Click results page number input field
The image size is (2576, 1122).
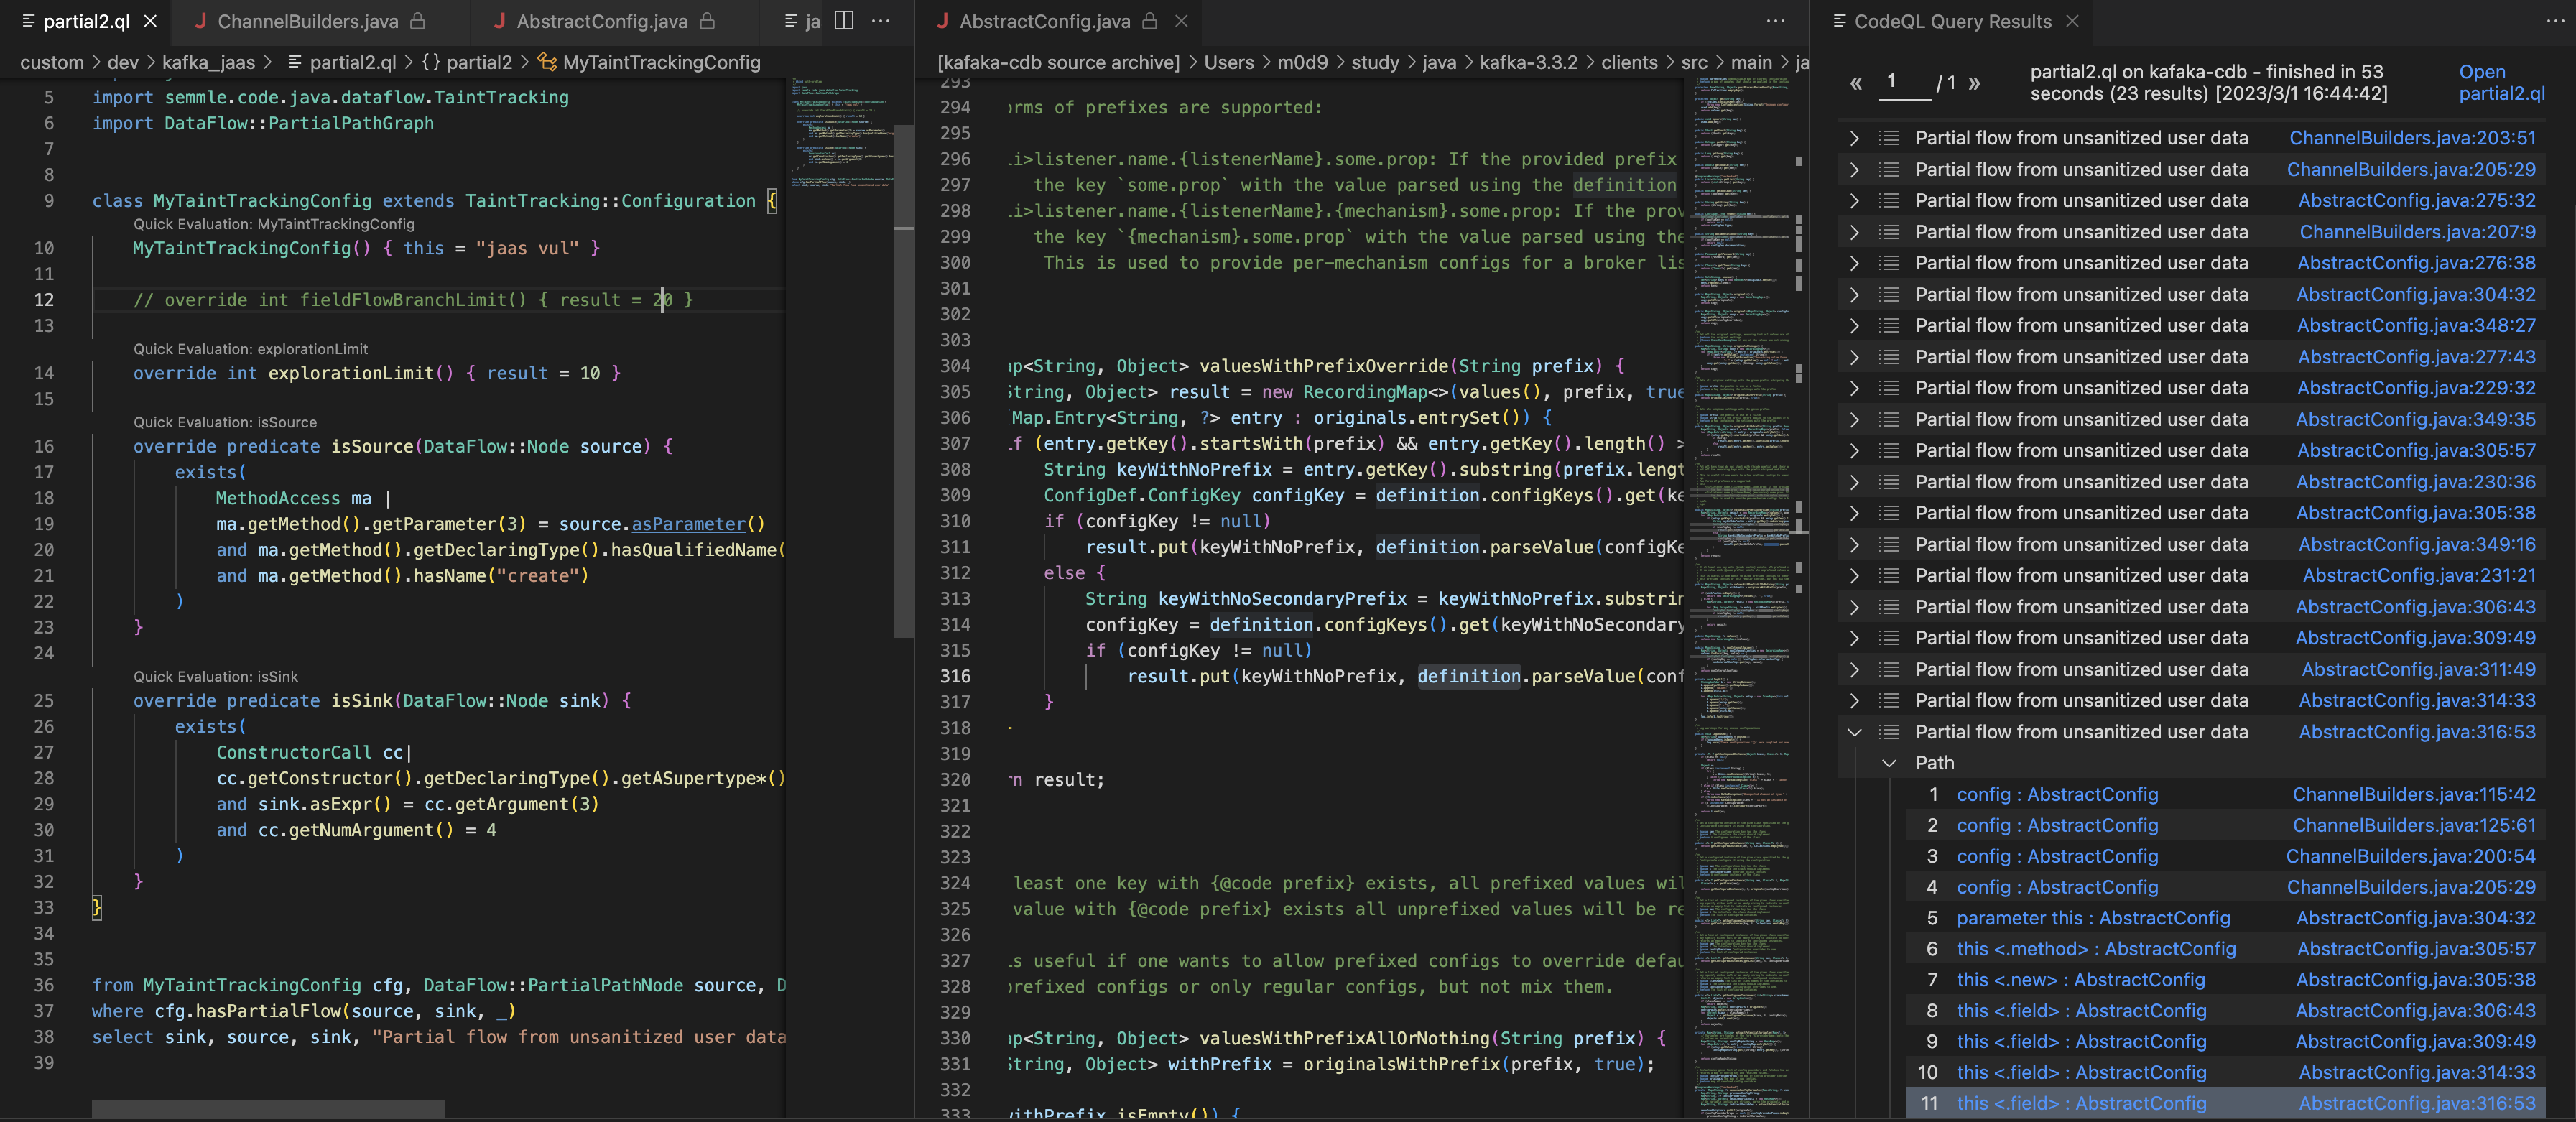click(1905, 83)
